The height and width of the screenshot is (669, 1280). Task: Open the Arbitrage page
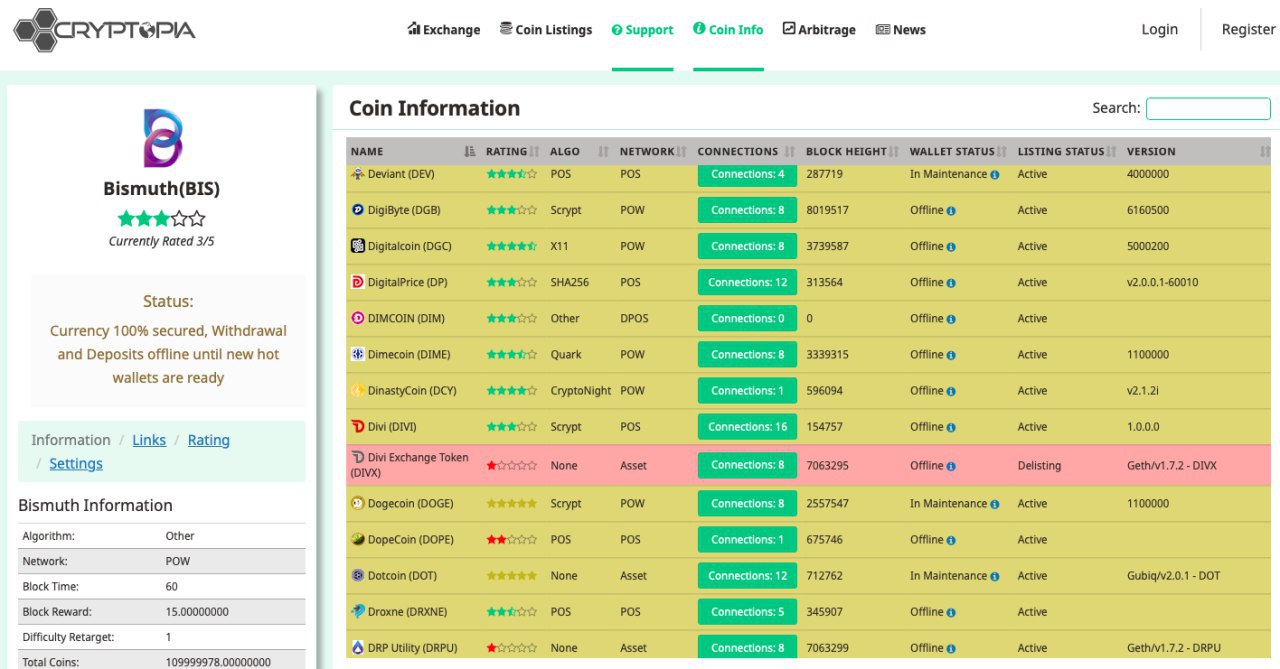819,30
